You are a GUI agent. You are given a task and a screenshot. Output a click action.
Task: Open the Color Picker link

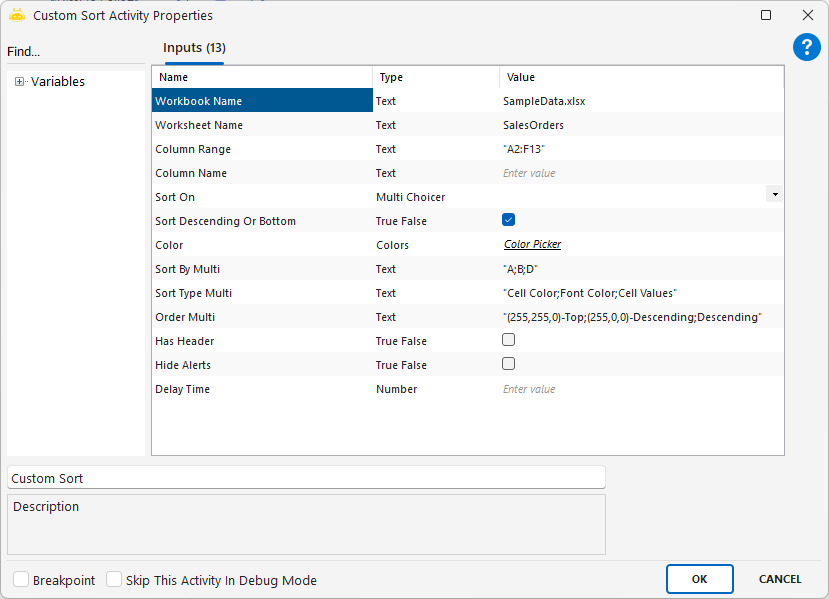[x=532, y=245]
